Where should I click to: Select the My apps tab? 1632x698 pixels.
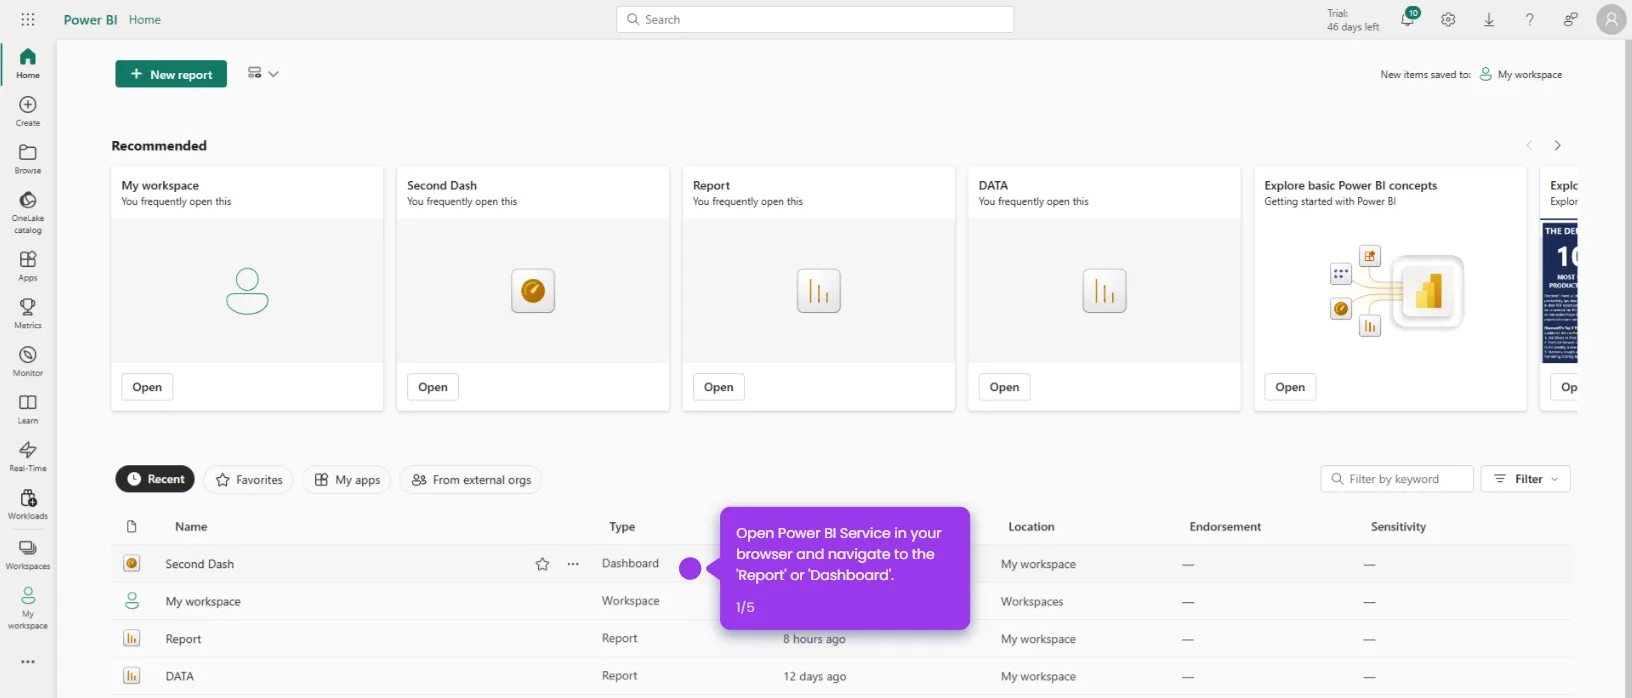[347, 480]
